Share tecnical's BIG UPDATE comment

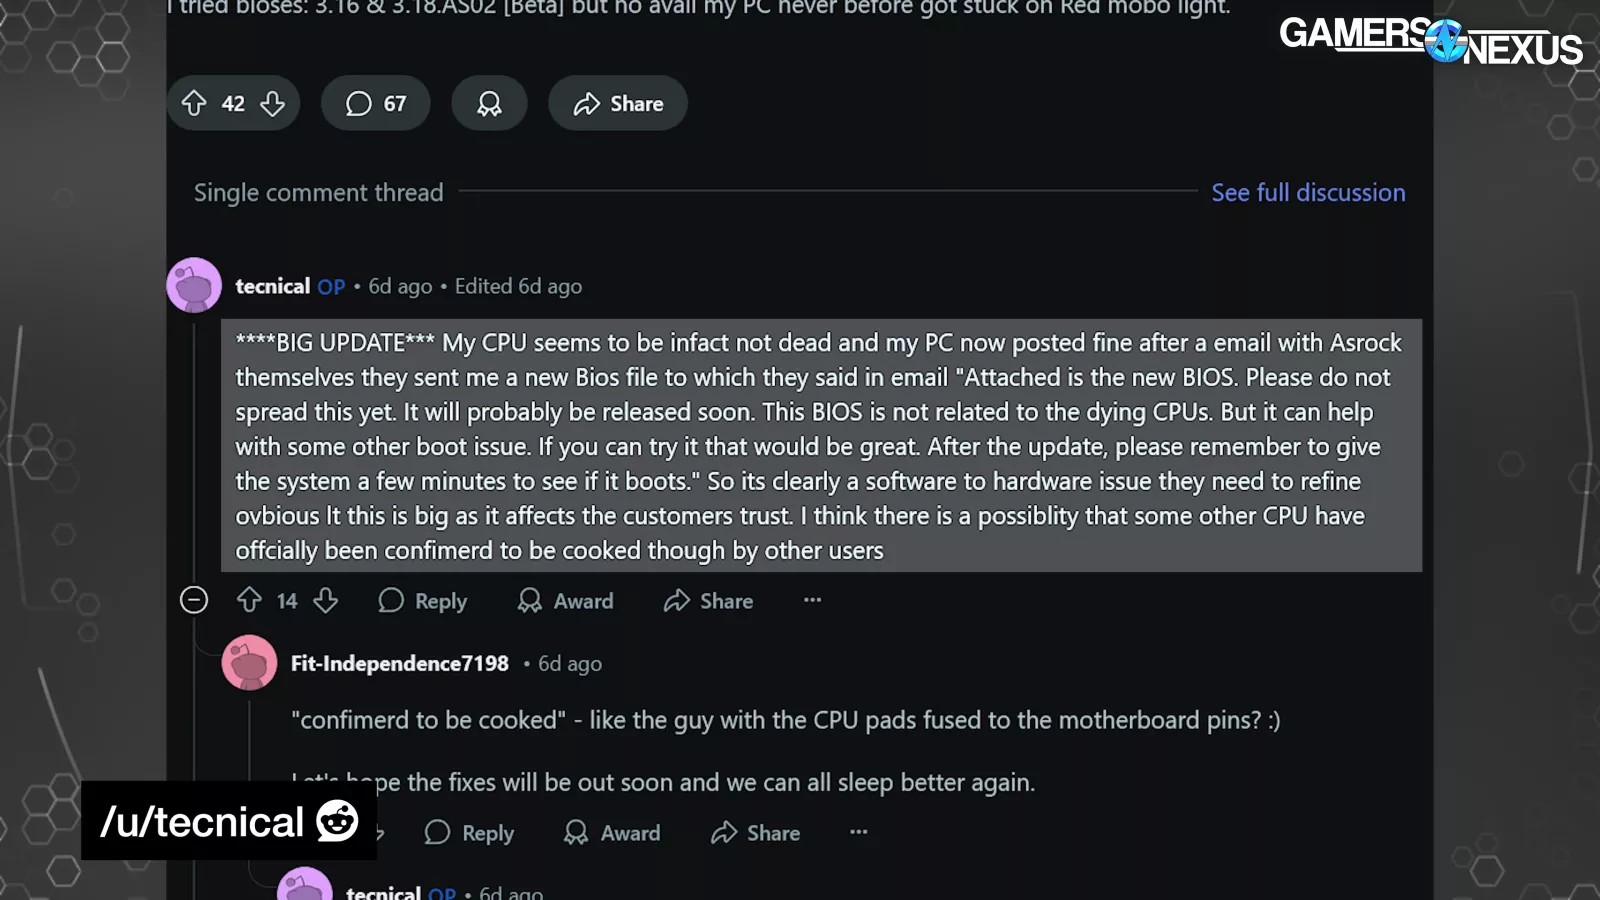pos(708,601)
